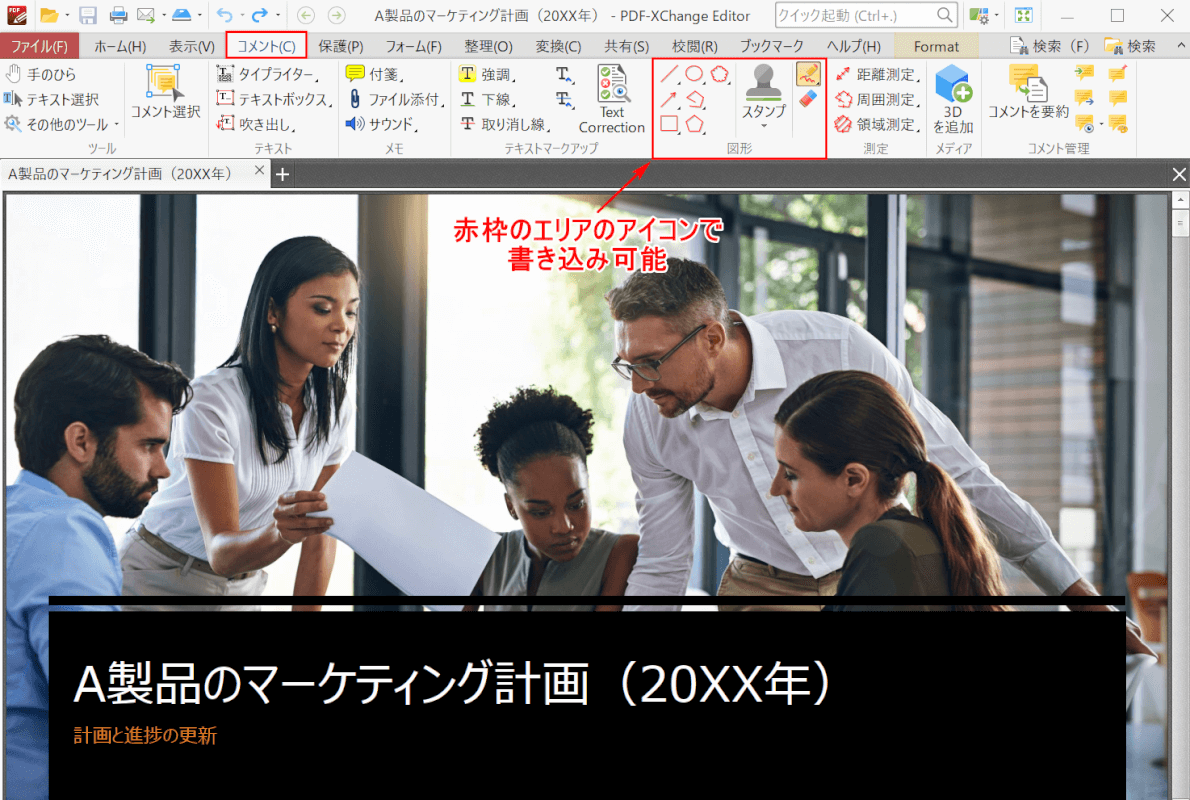The image size is (1190, 800).
Task: Save the document with the floppy icon
Action: (x=88, y=15)
